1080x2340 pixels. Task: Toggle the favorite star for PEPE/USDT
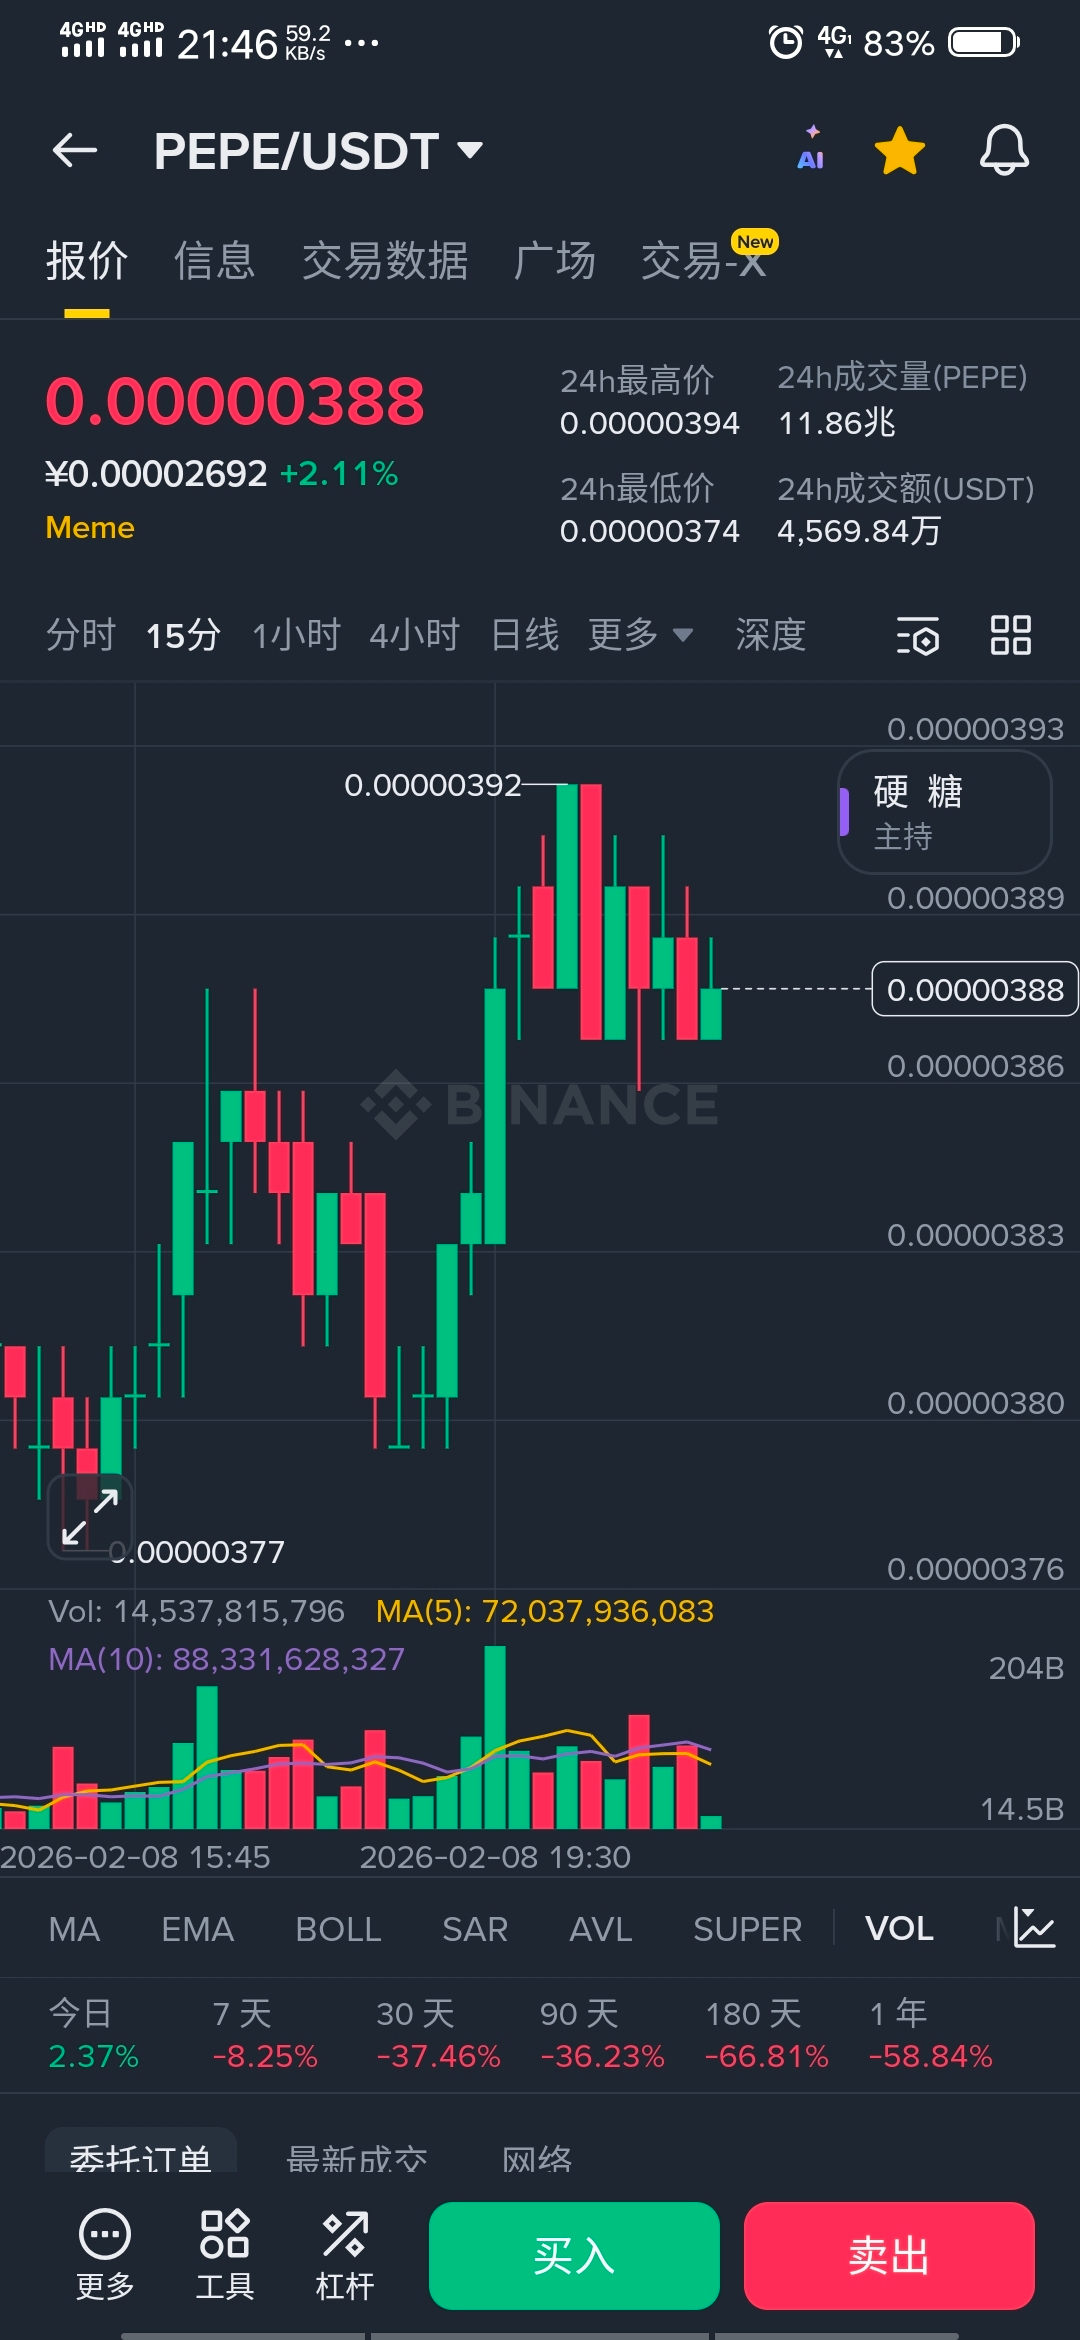click(900, 151)
